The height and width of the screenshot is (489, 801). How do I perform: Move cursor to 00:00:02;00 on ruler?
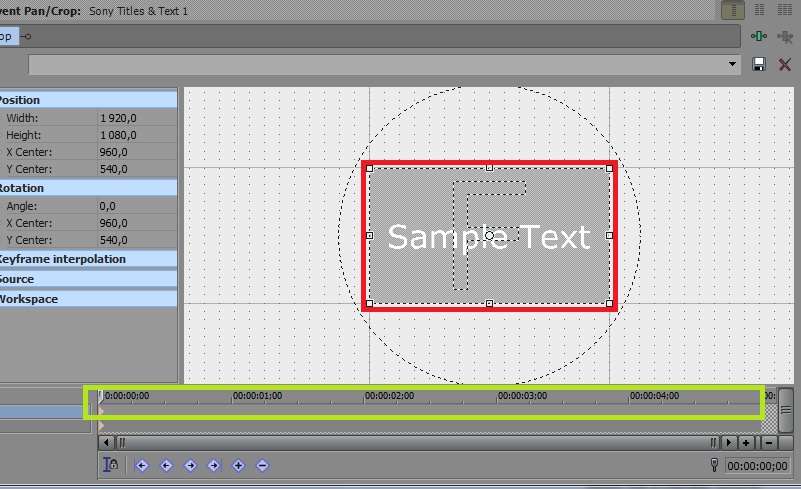(x=389, y=396)
